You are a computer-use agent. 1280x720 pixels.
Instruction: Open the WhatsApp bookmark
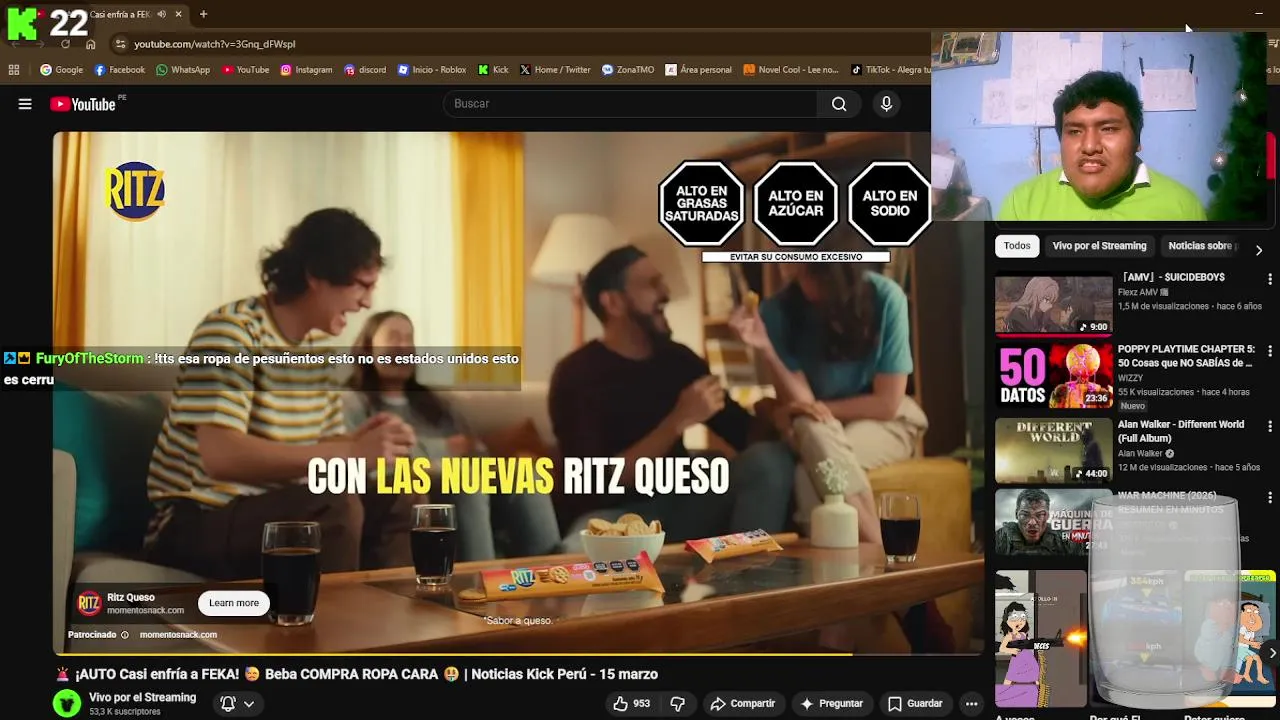(182, 70)
